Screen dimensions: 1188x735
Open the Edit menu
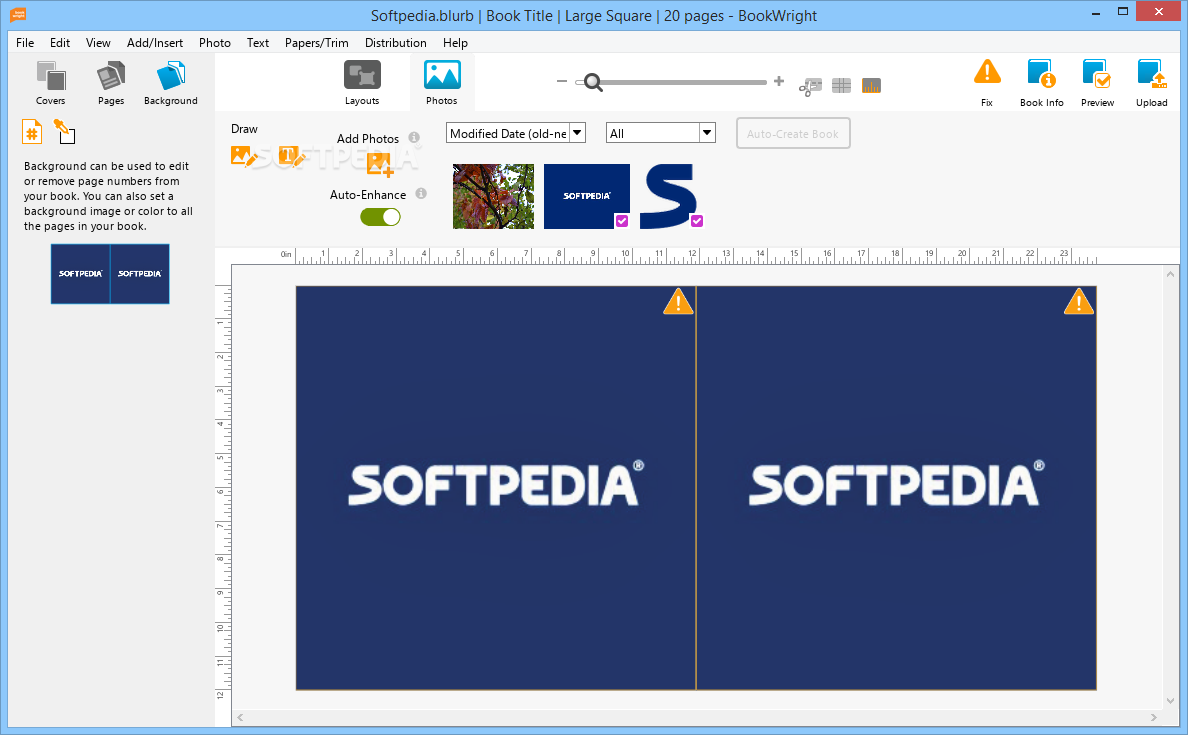(x=60, y=42)
